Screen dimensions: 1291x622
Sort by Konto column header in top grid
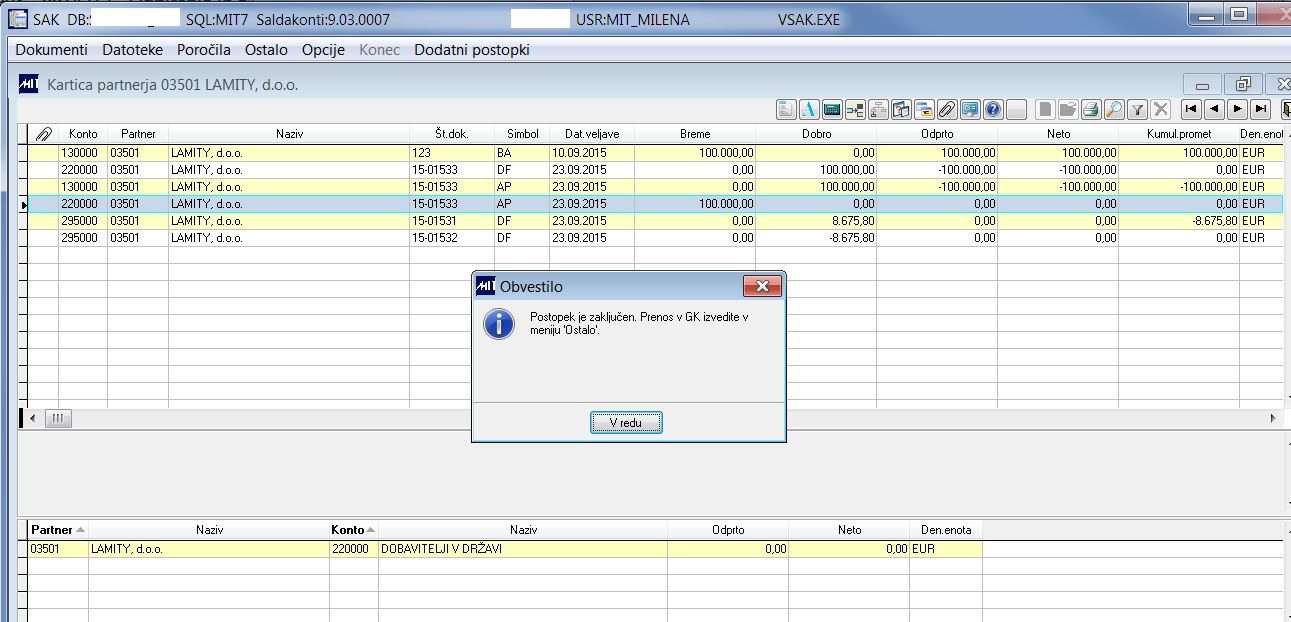tap(83, 134)
